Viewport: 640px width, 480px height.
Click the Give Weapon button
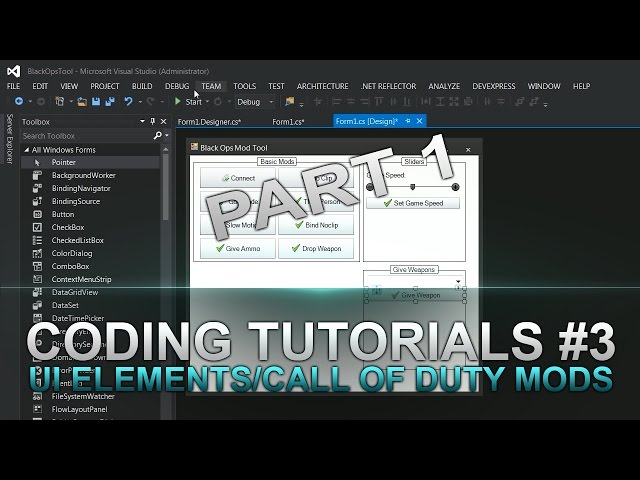click(x=416, y=295)
